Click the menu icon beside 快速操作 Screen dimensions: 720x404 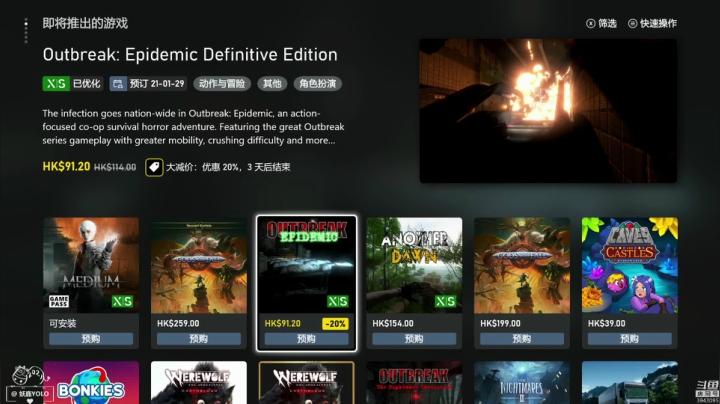pyautogui.click(x=632, y=23)
